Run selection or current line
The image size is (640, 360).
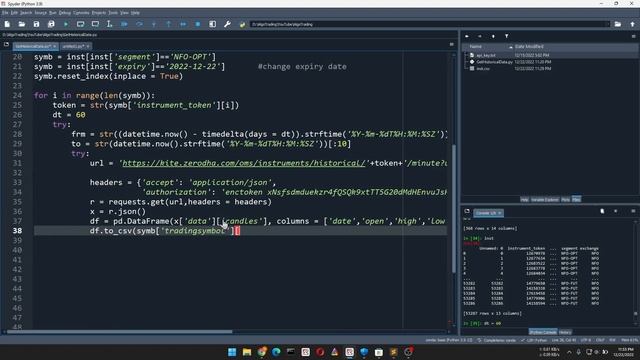click(109, 24)
